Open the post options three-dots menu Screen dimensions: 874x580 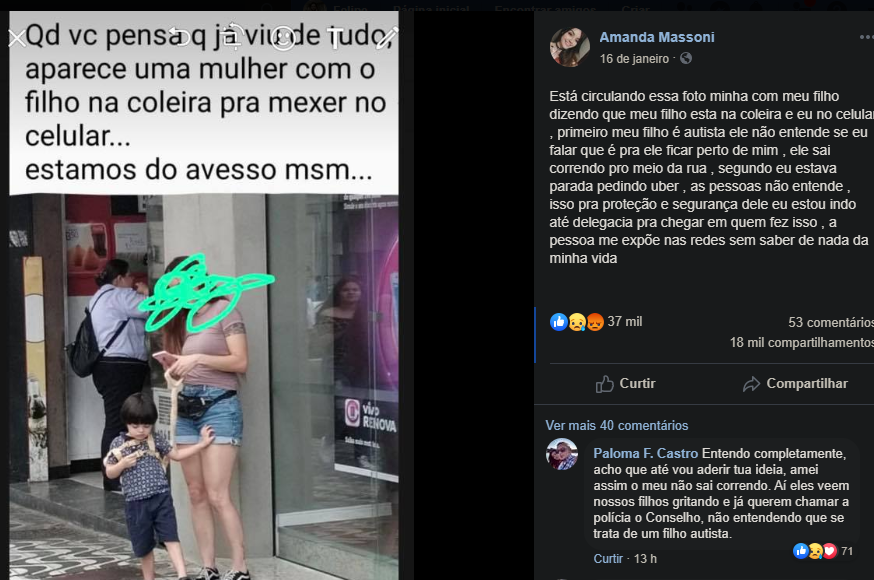tap(866, 37)
